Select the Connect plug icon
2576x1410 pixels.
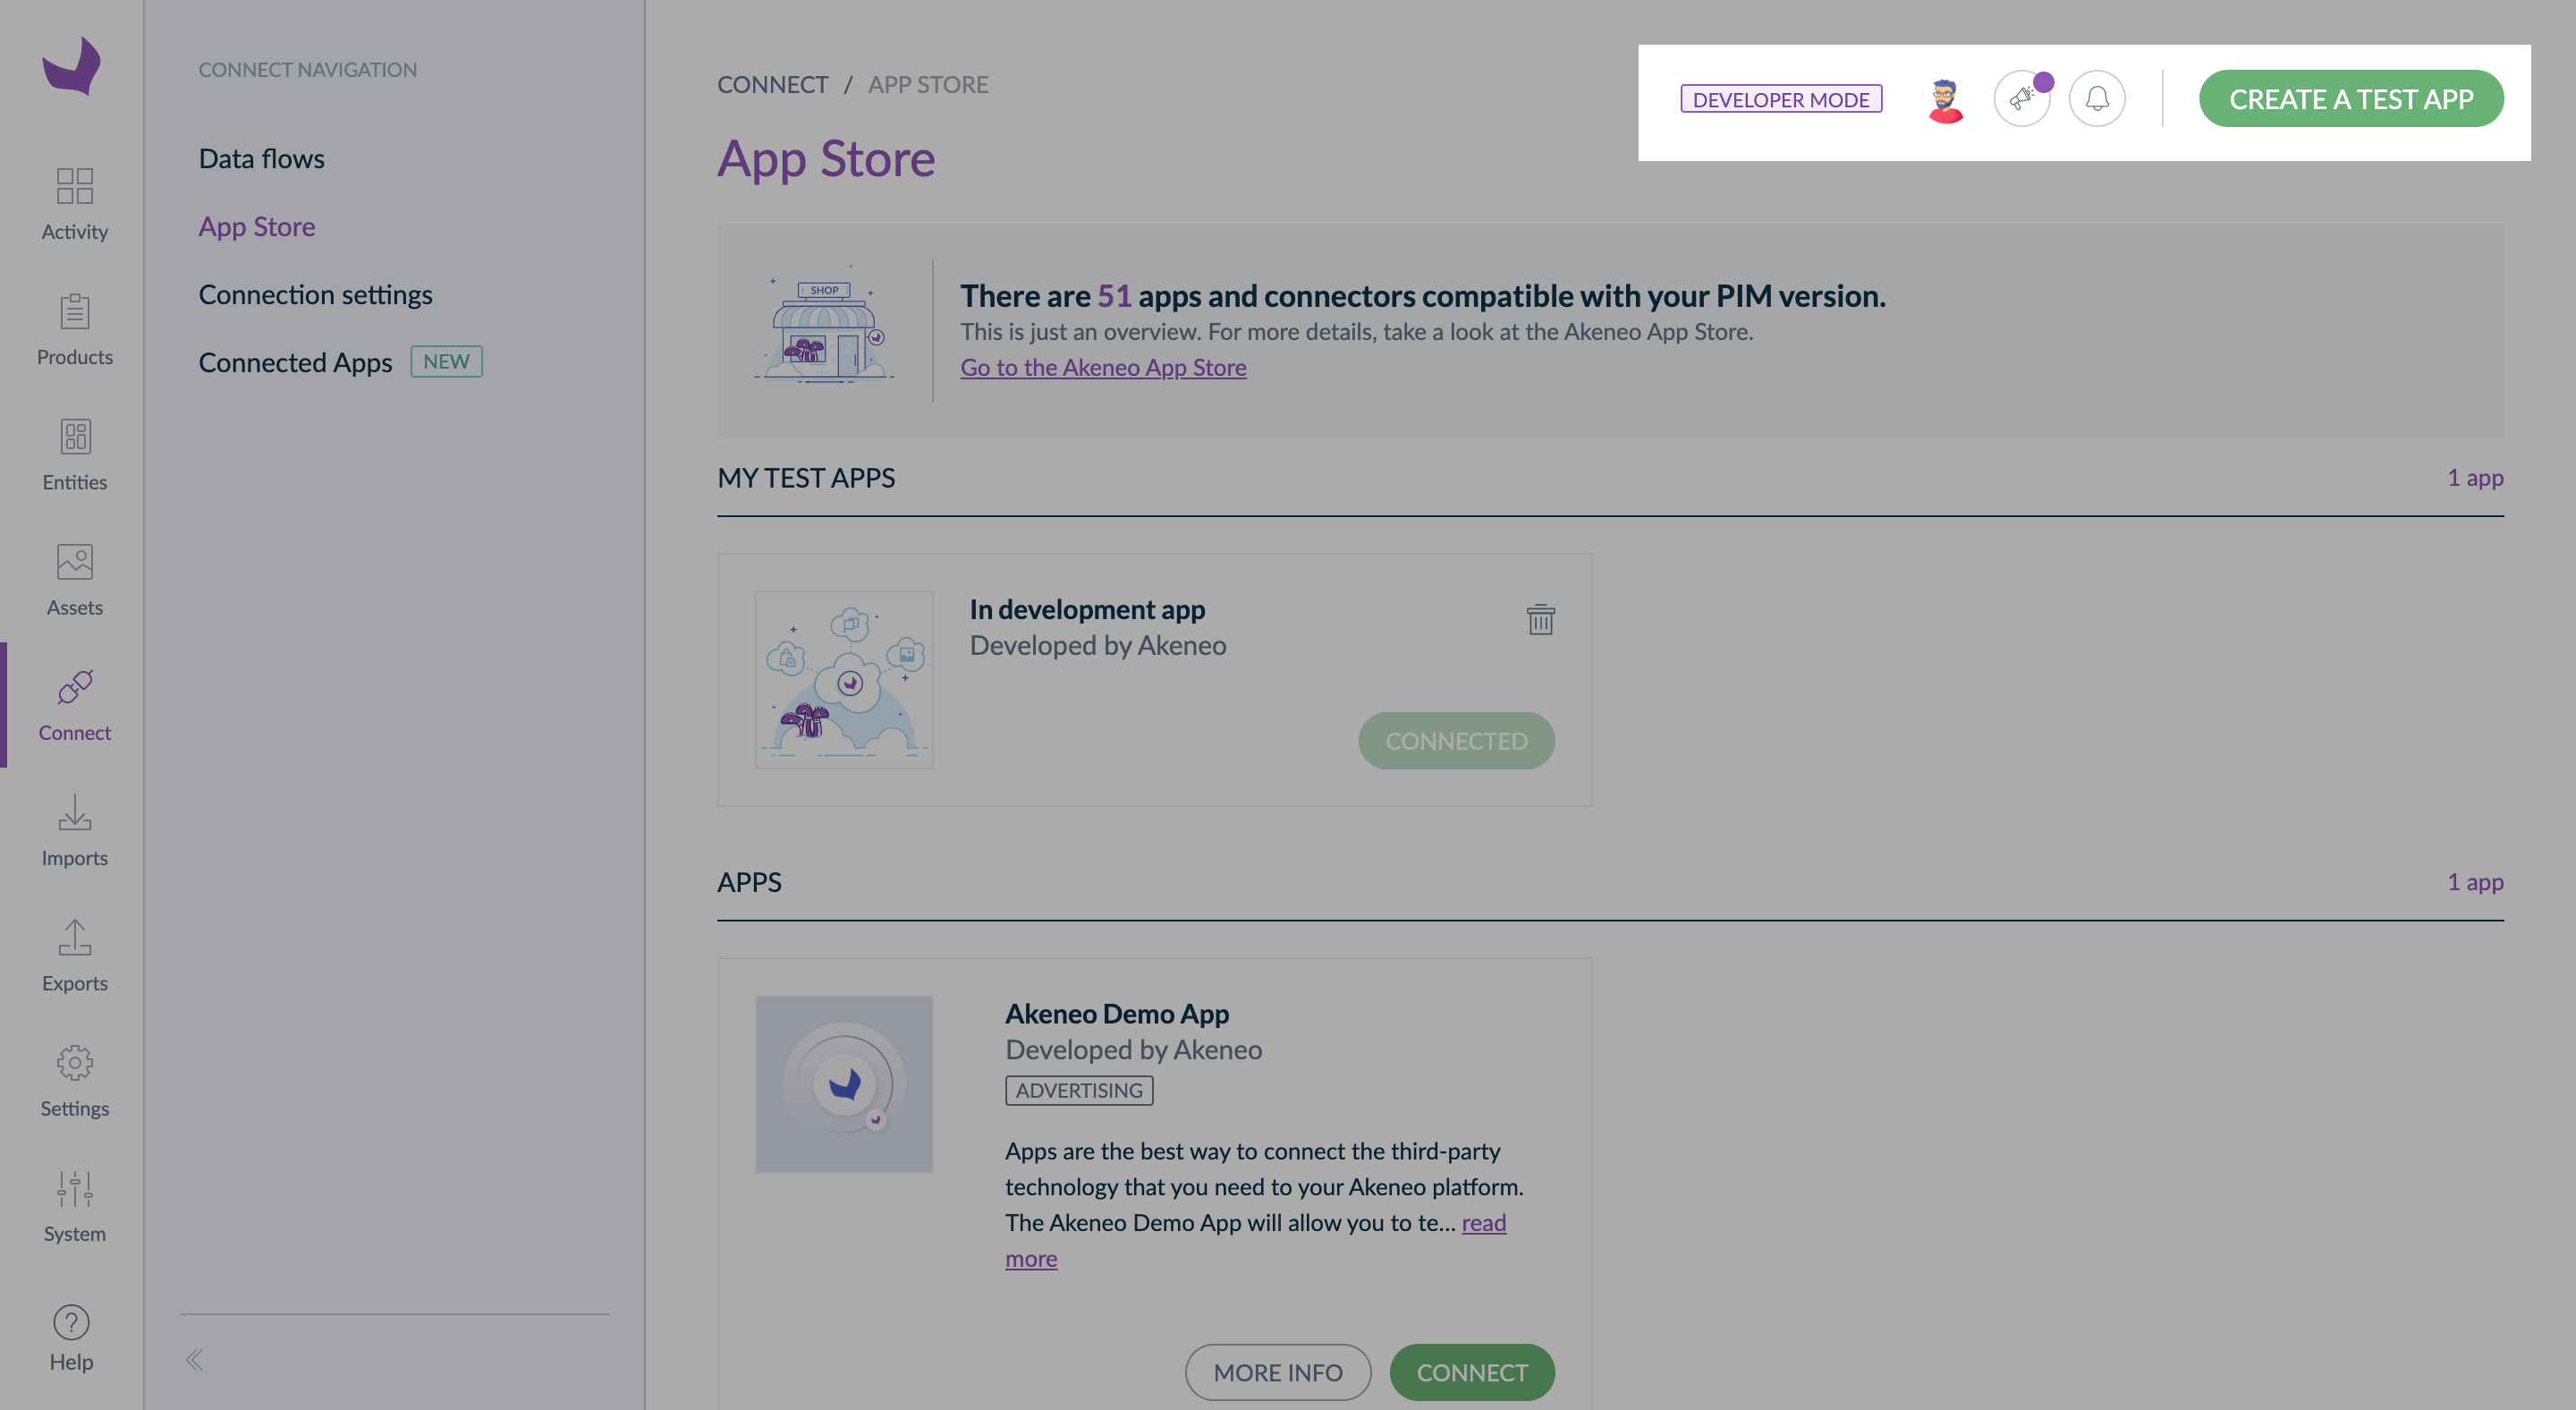click(x=74, y=687)
